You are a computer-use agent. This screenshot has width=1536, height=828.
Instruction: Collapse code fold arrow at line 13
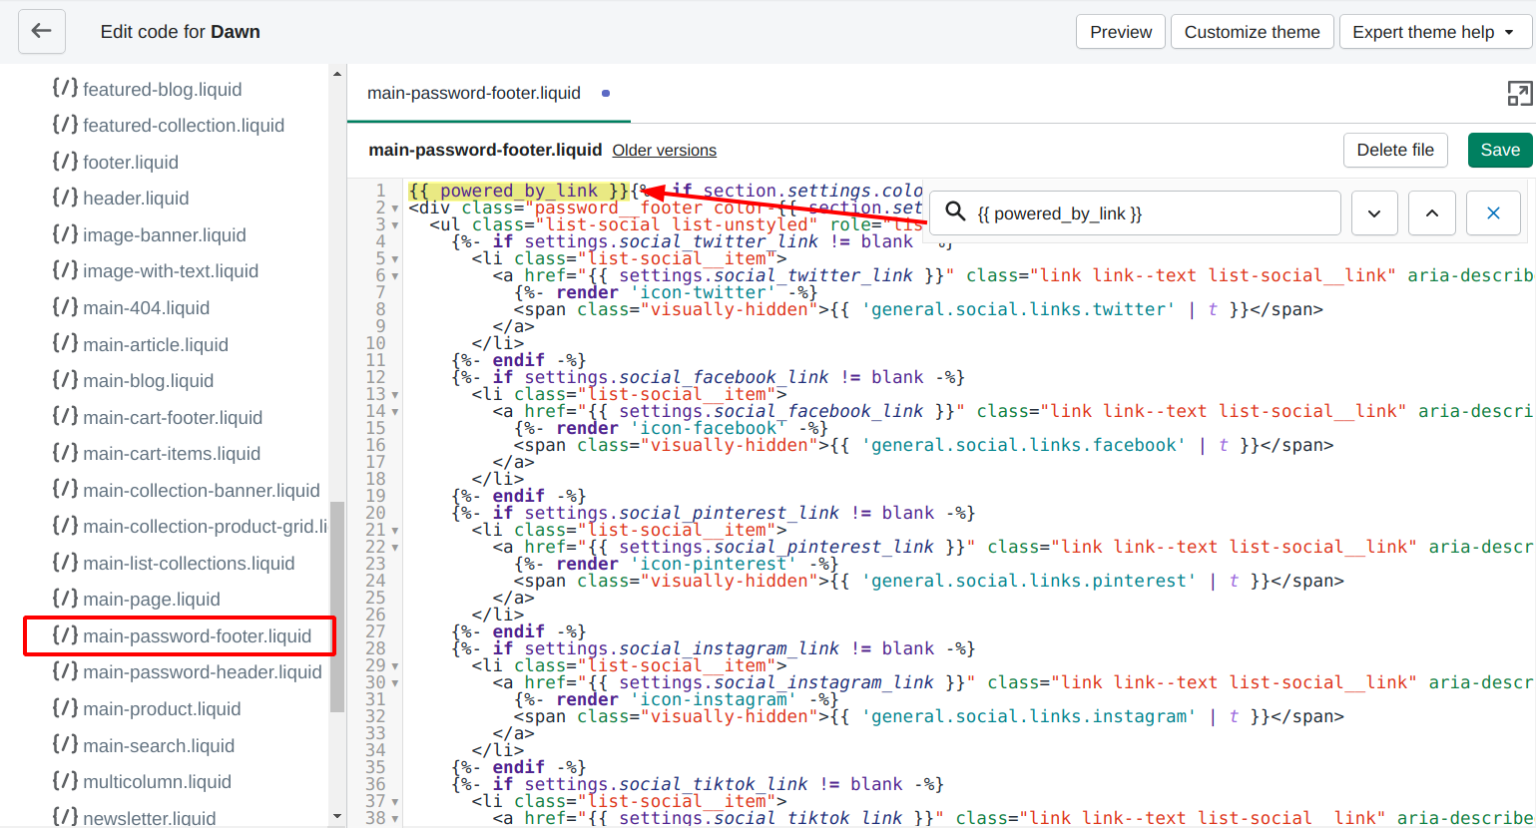coord(395,395)
